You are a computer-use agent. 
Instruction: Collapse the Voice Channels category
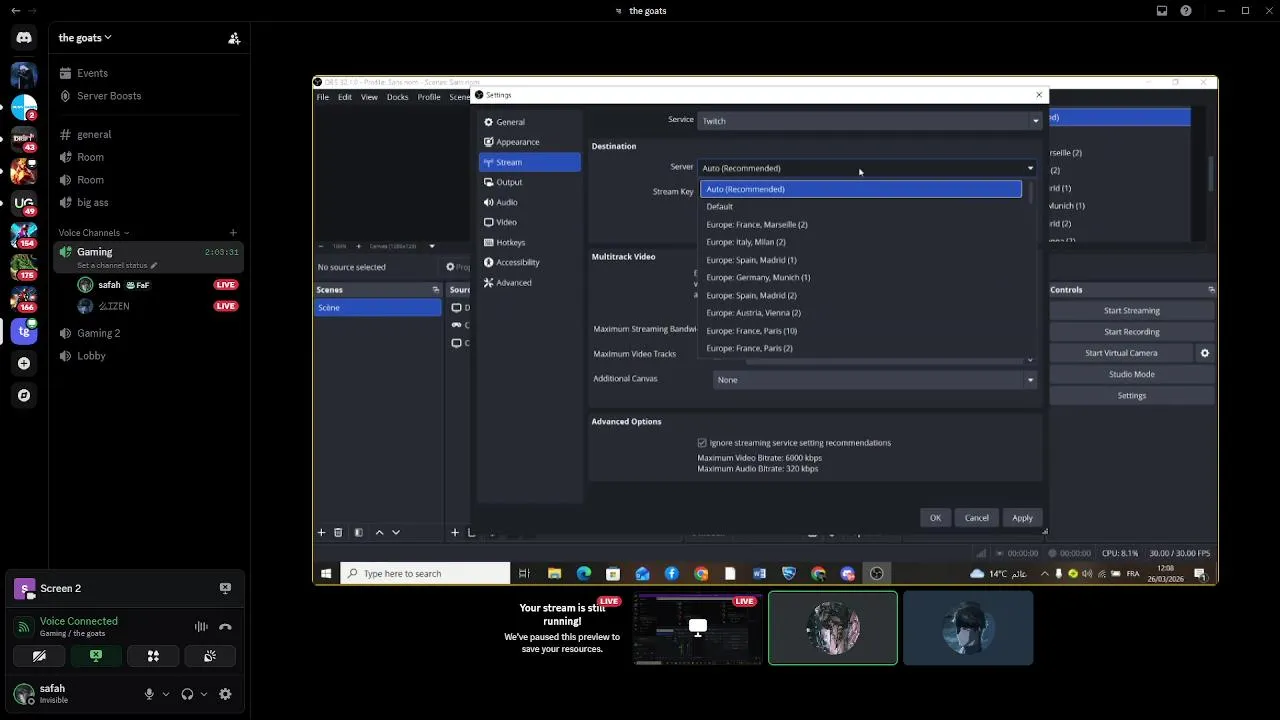pyautogui.click(x=93, y=233)
